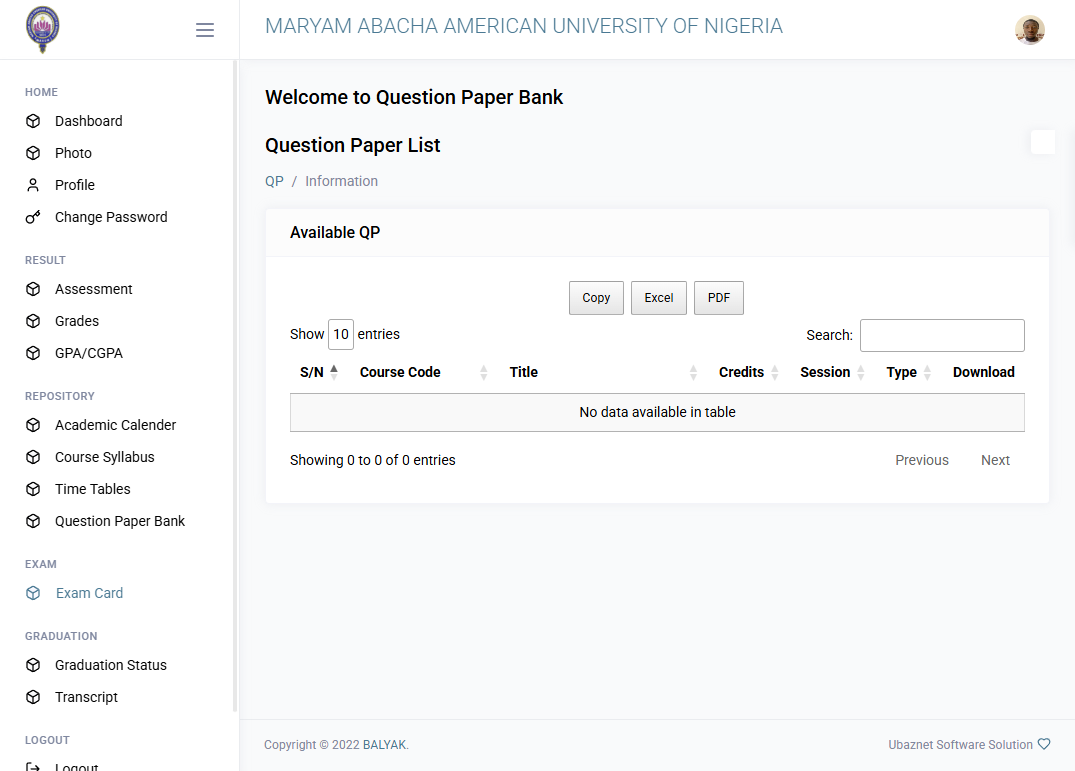1075x771 pixels.
Task: Click the cube icon beside Grades
Action: point(33,321)
